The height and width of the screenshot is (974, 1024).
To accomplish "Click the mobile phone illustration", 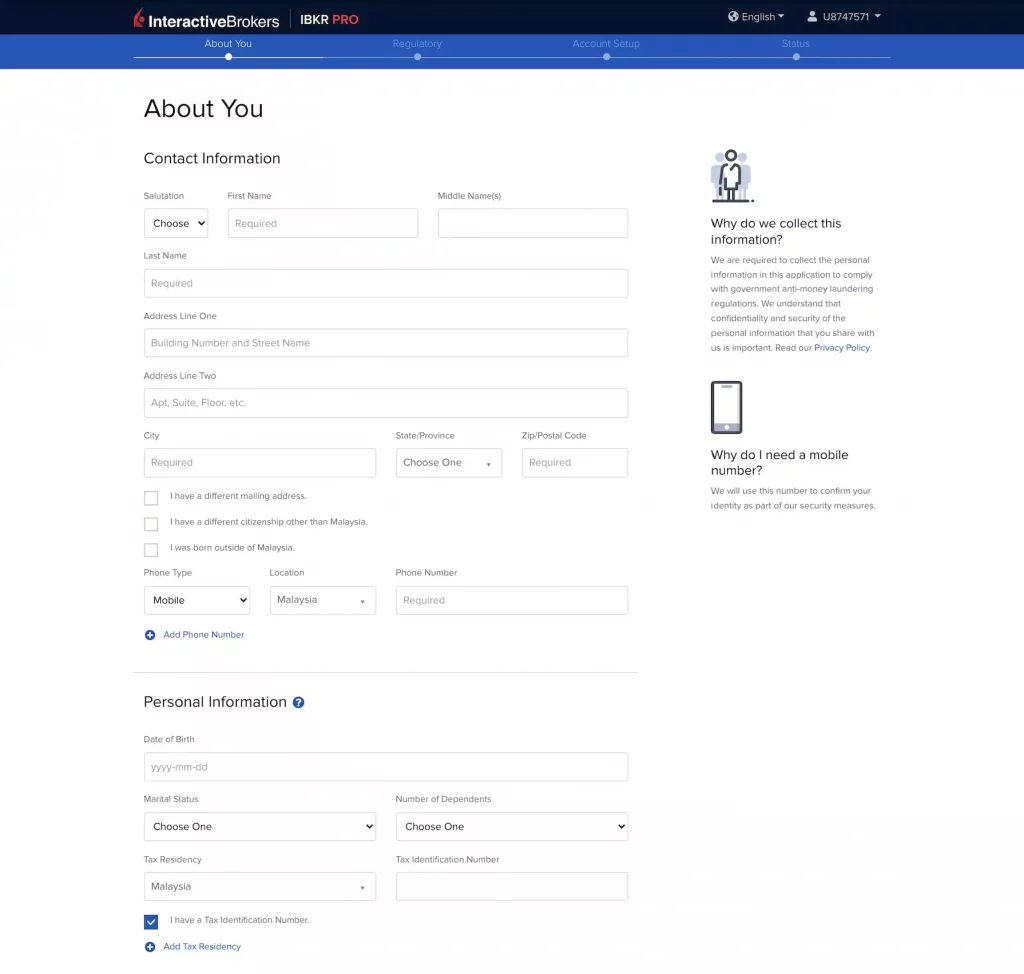I will (x=726, y=407).
